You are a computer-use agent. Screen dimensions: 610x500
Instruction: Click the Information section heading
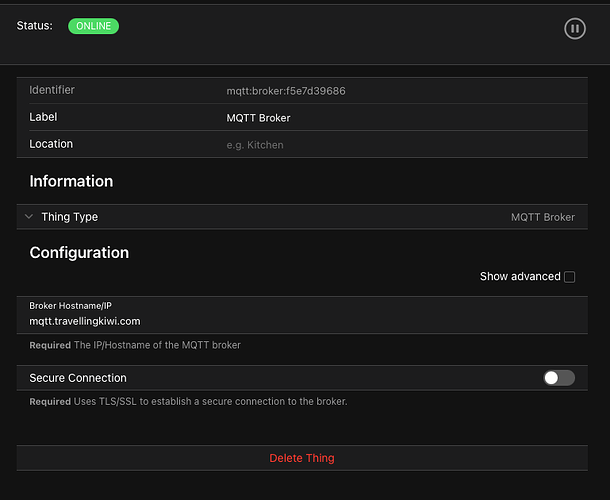(71, 181)
